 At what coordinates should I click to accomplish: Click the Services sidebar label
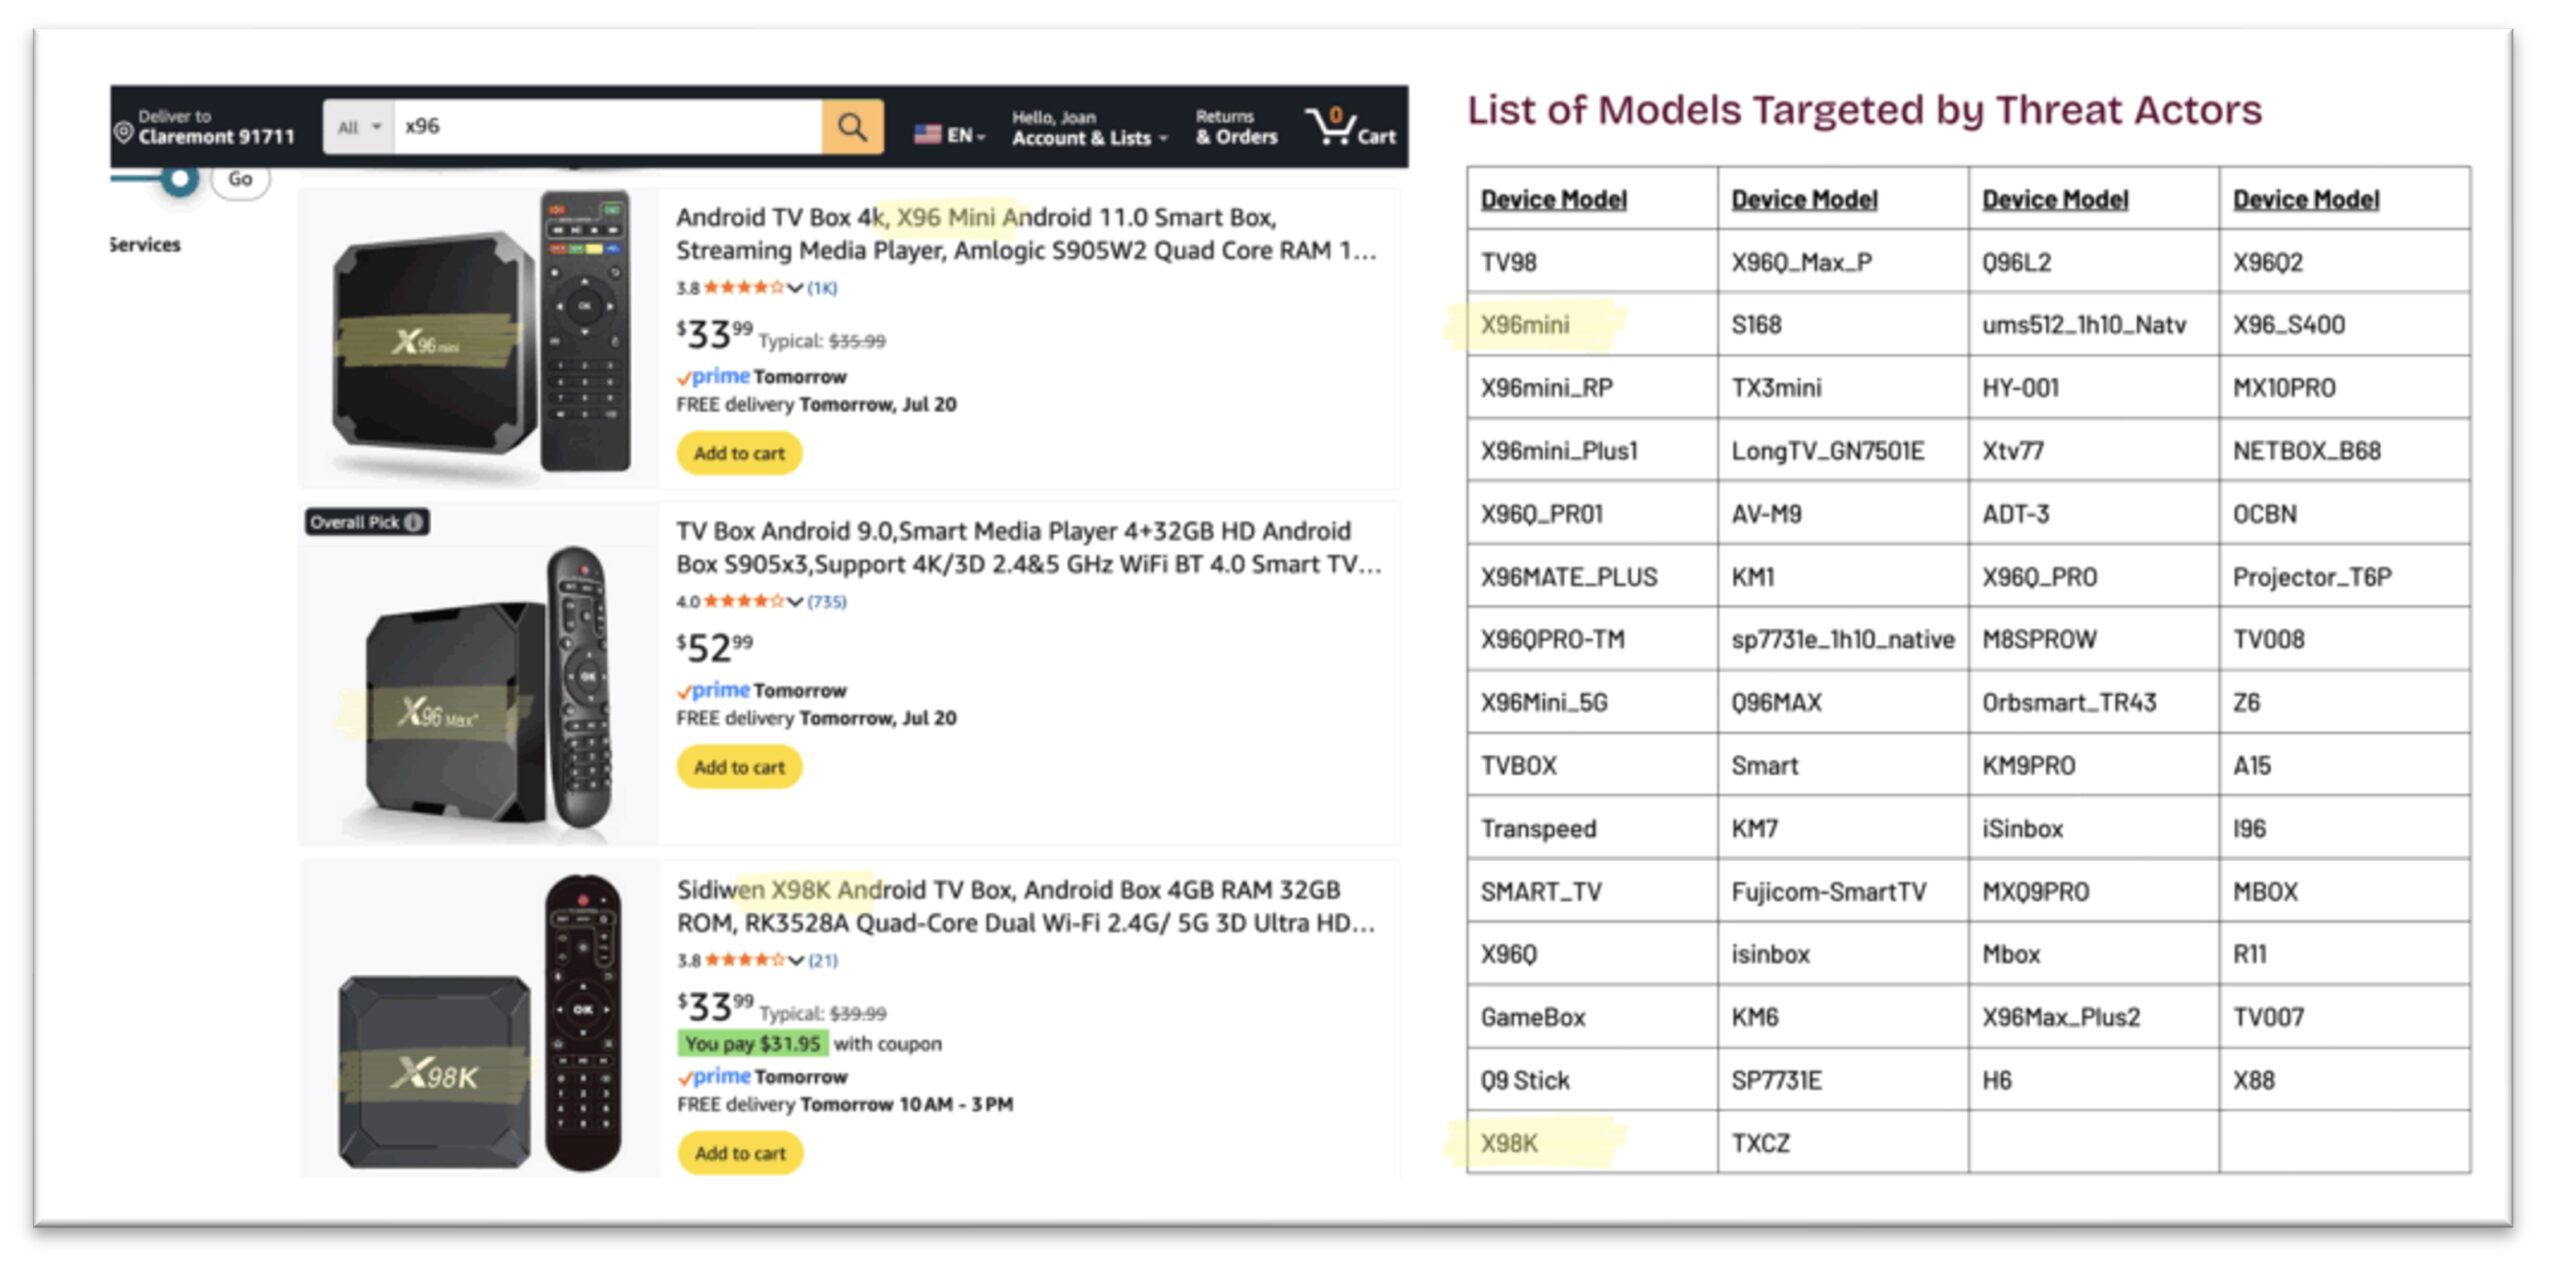click(x=146, y=245)
